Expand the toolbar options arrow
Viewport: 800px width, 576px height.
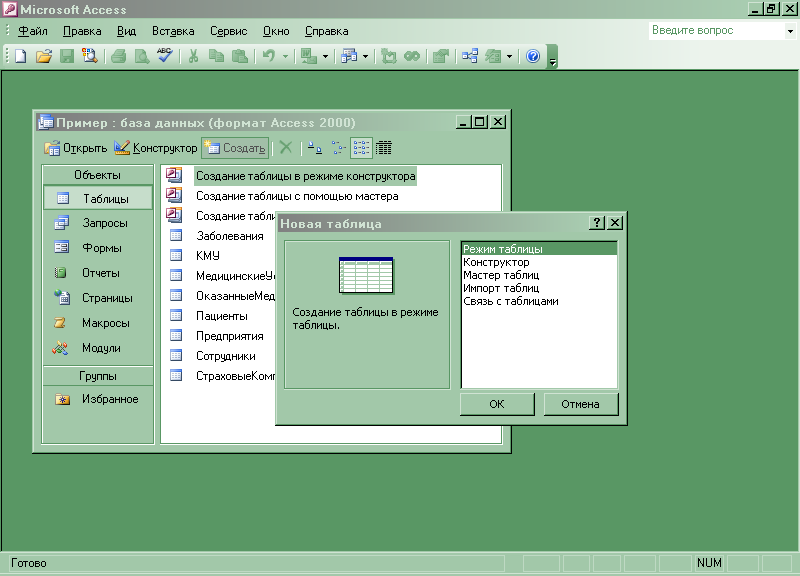(552, 57)
